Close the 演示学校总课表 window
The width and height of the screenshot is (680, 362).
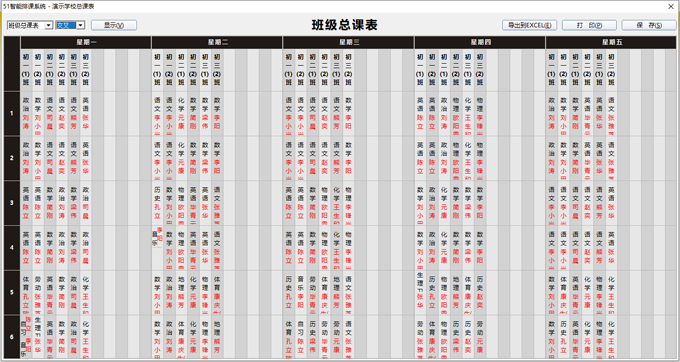coord(670,6)
